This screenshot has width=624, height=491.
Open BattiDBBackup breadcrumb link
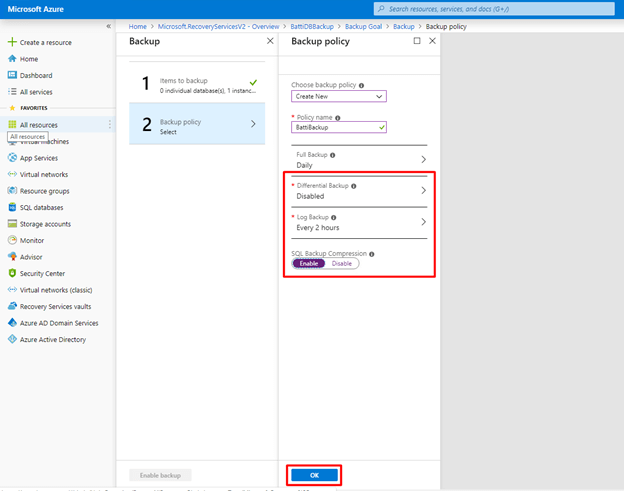tap(312, 26)
